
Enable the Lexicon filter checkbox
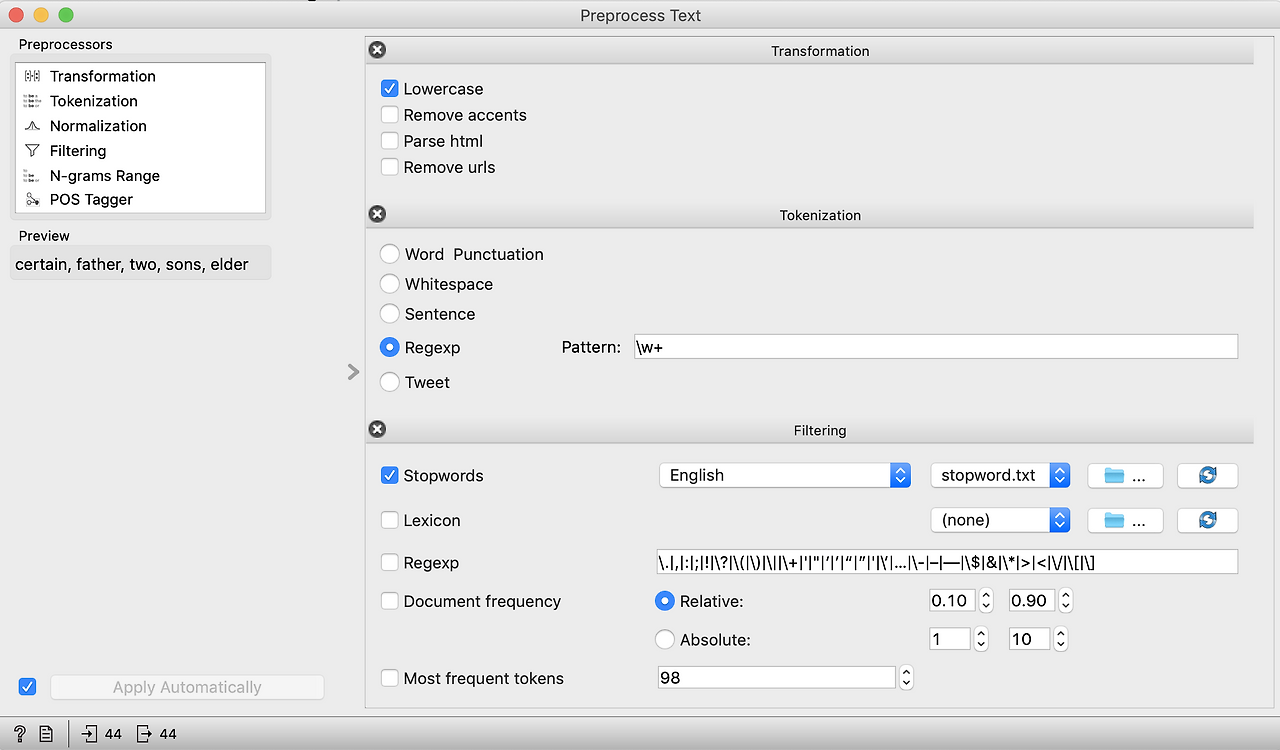[x=390, y=520]
